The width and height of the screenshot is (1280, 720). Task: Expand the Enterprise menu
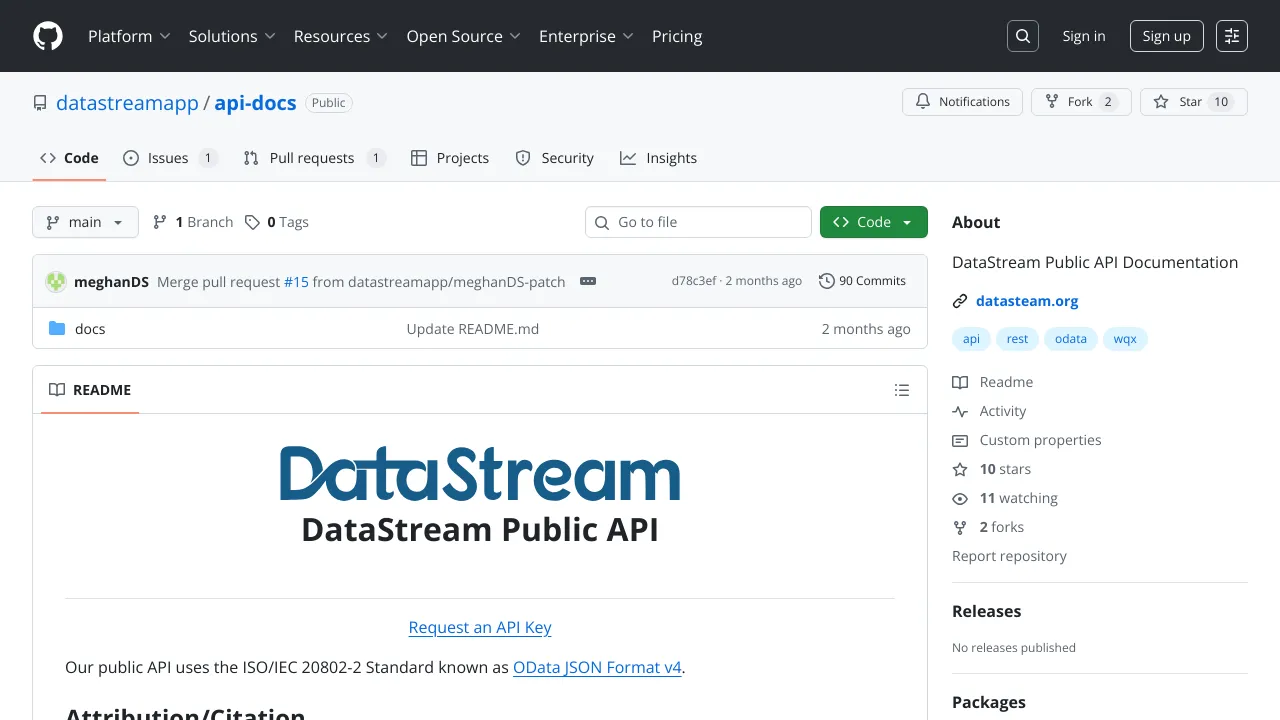(x=586, y=36)
